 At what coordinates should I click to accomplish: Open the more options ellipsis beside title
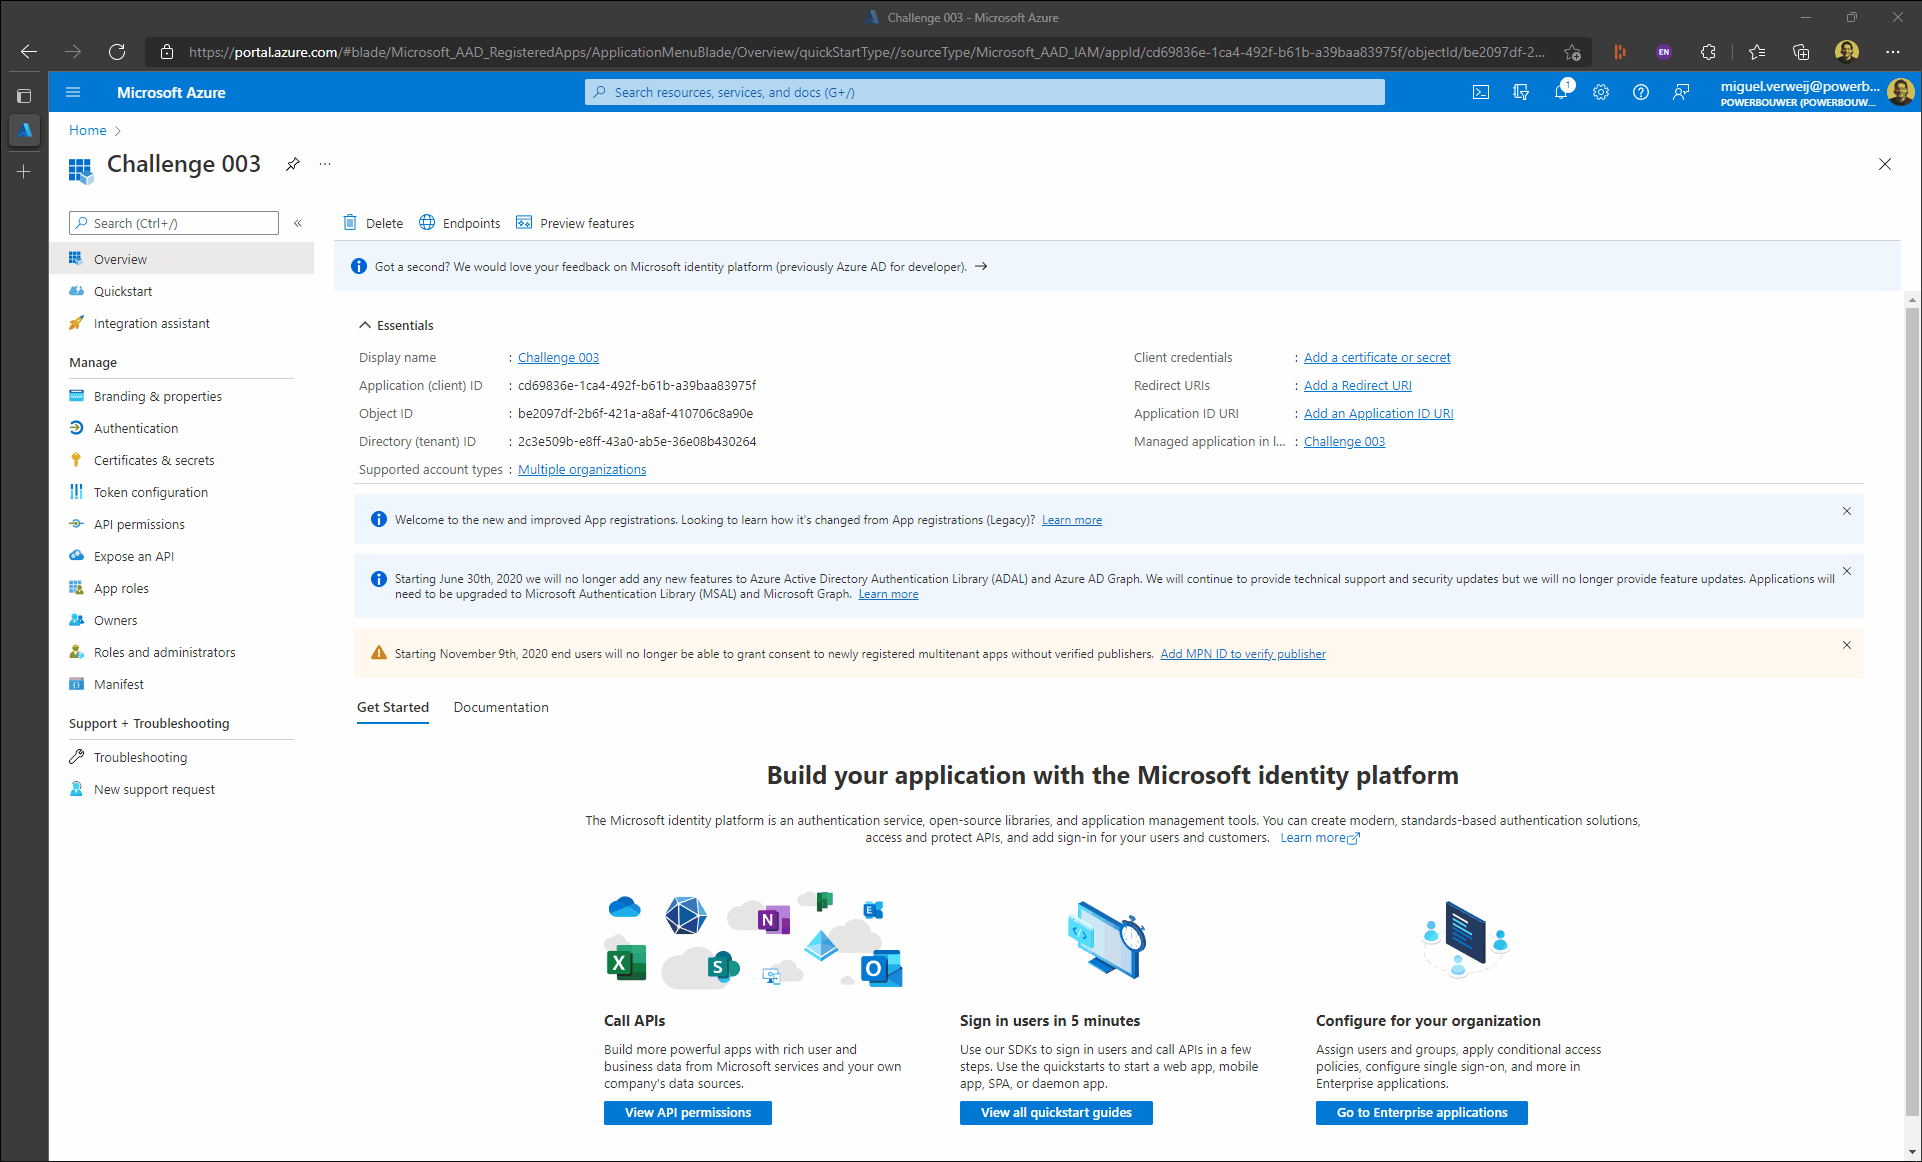[x=325, y=164]
